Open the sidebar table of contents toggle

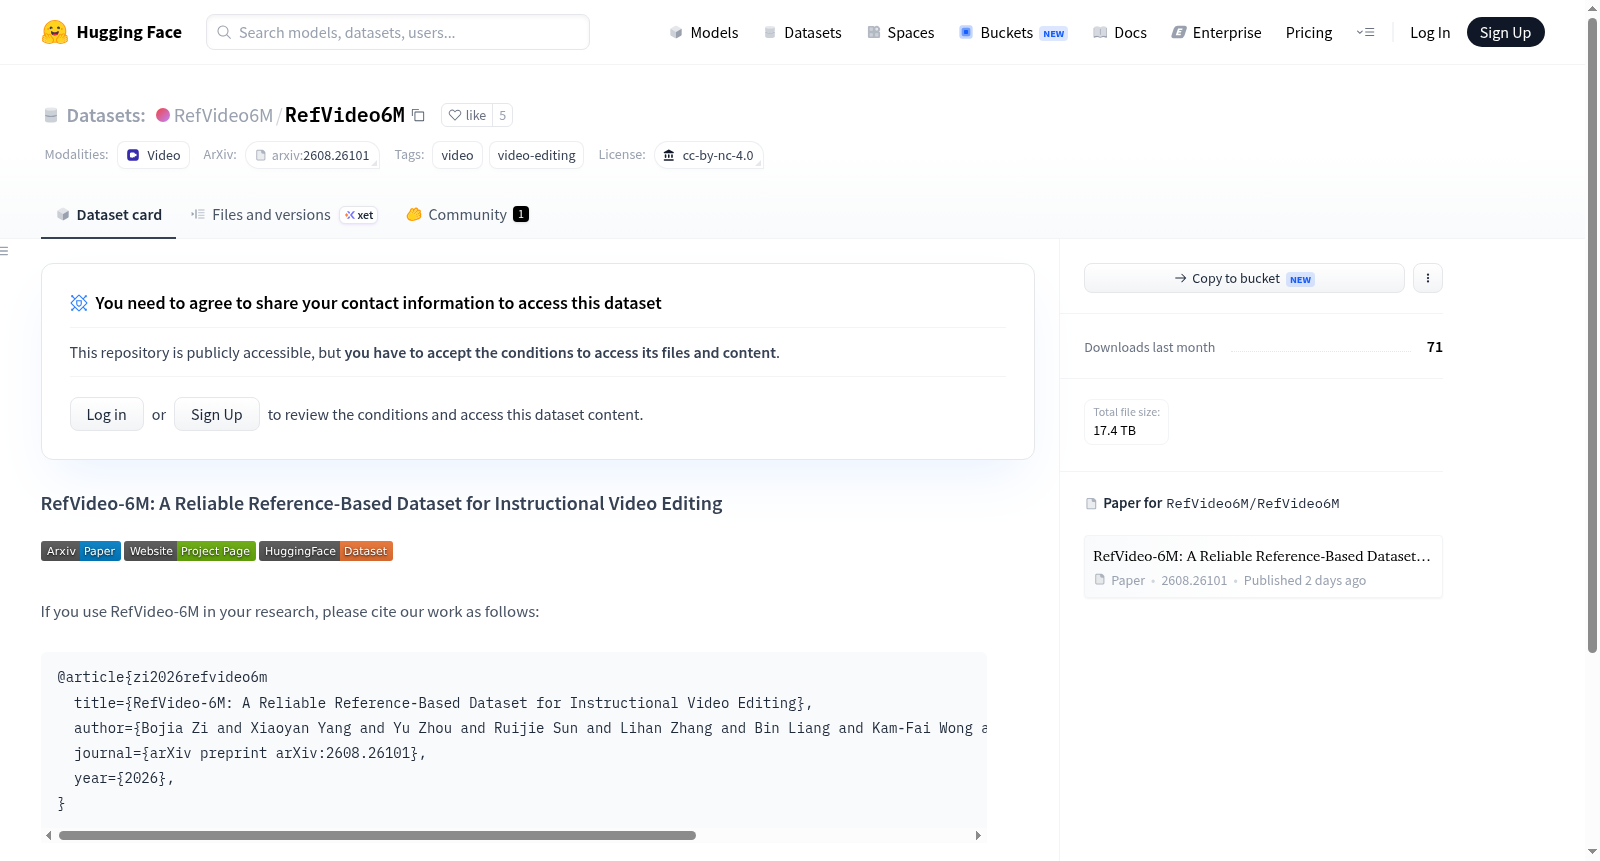pyautogui.click(x=5, y=251)
